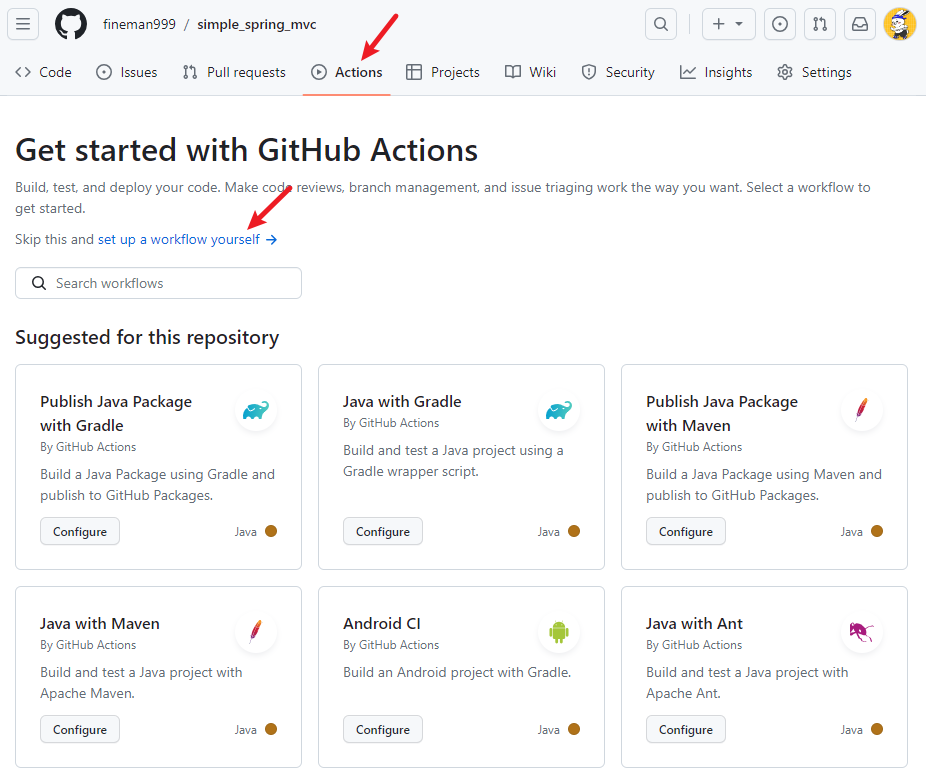Focus the Search workflows field
926x775 pixels.
click(158, 283)
